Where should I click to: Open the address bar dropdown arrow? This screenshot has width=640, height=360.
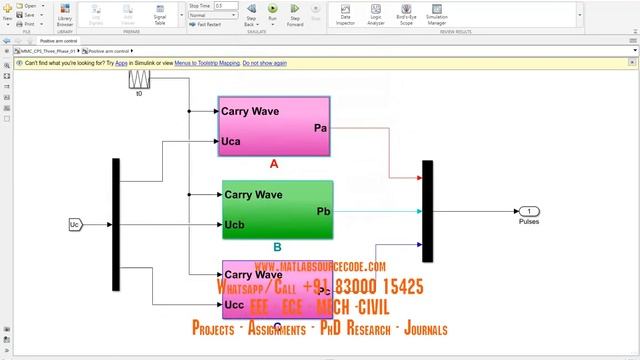pos(635,51)
